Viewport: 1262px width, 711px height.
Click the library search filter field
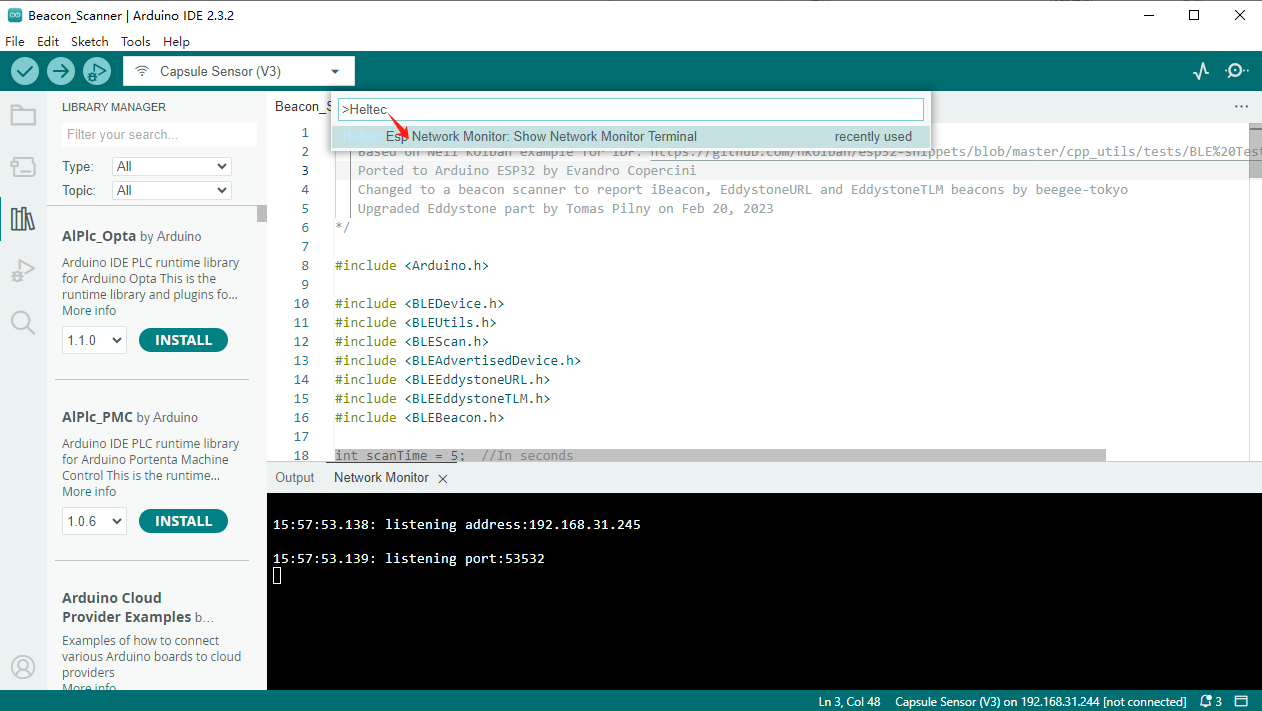[159, 134]
